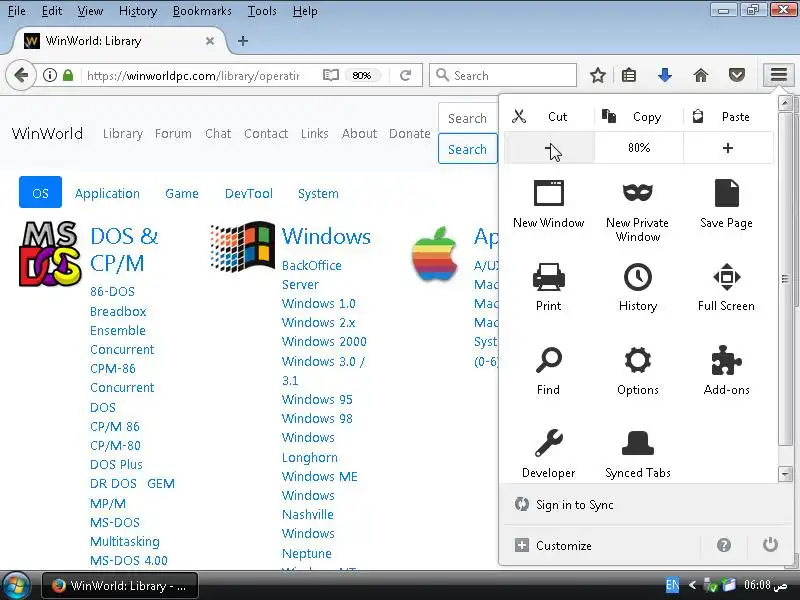Open the File menu
800x600 pixels.
(x=16, y=11)
